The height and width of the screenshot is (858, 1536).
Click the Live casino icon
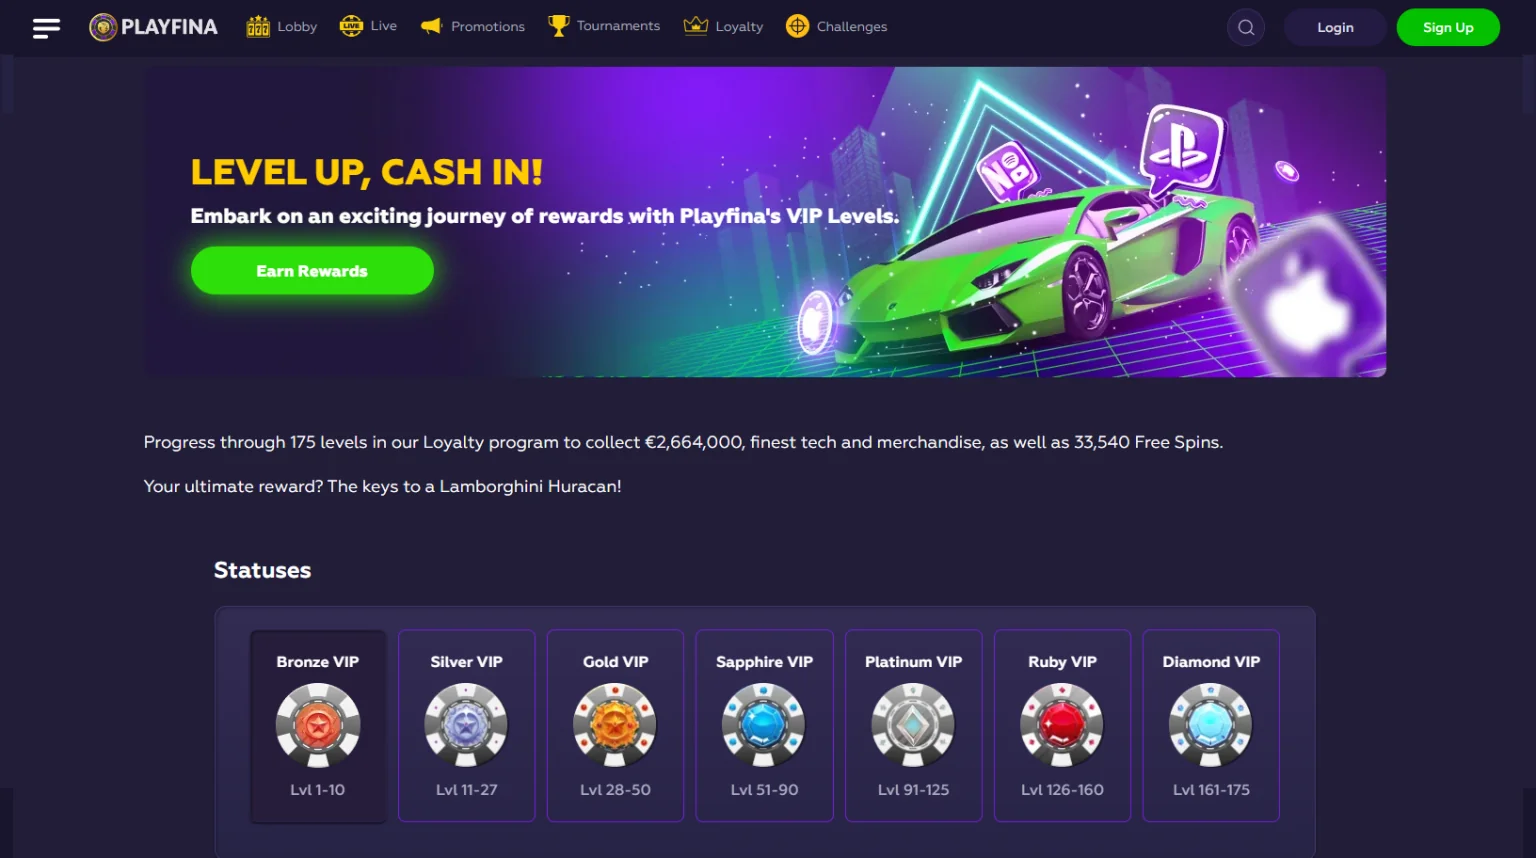351,26
